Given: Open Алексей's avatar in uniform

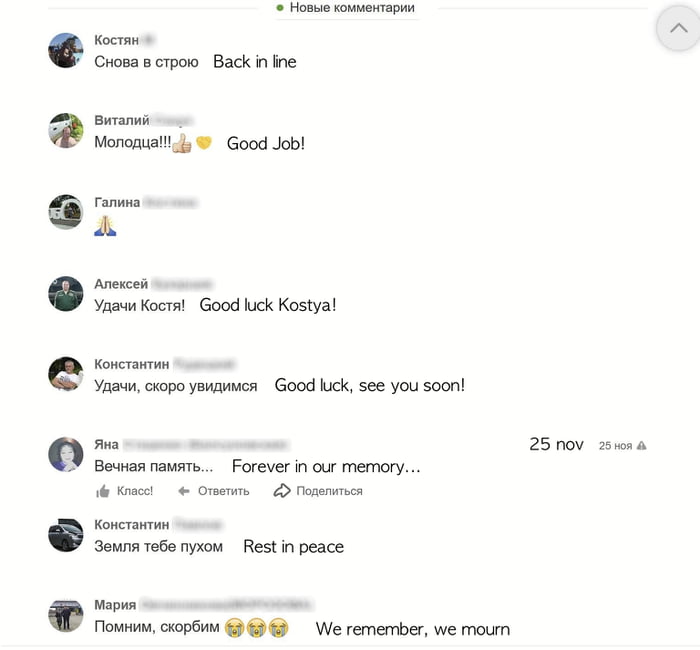Looking at the screenshot, I should coord(66,293).
